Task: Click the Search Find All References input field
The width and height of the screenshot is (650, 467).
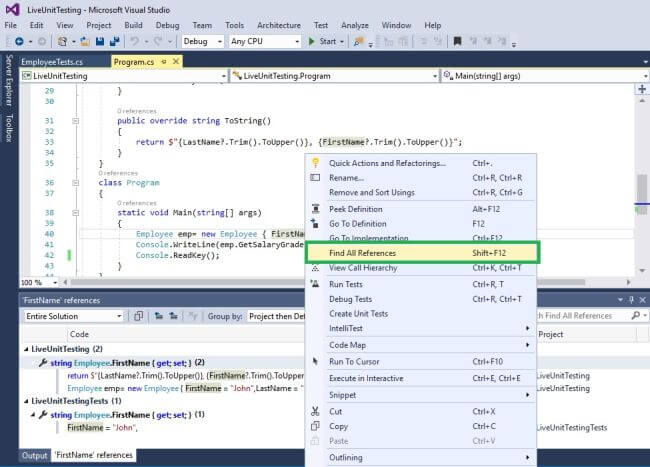Action: (x=582, y=316)
